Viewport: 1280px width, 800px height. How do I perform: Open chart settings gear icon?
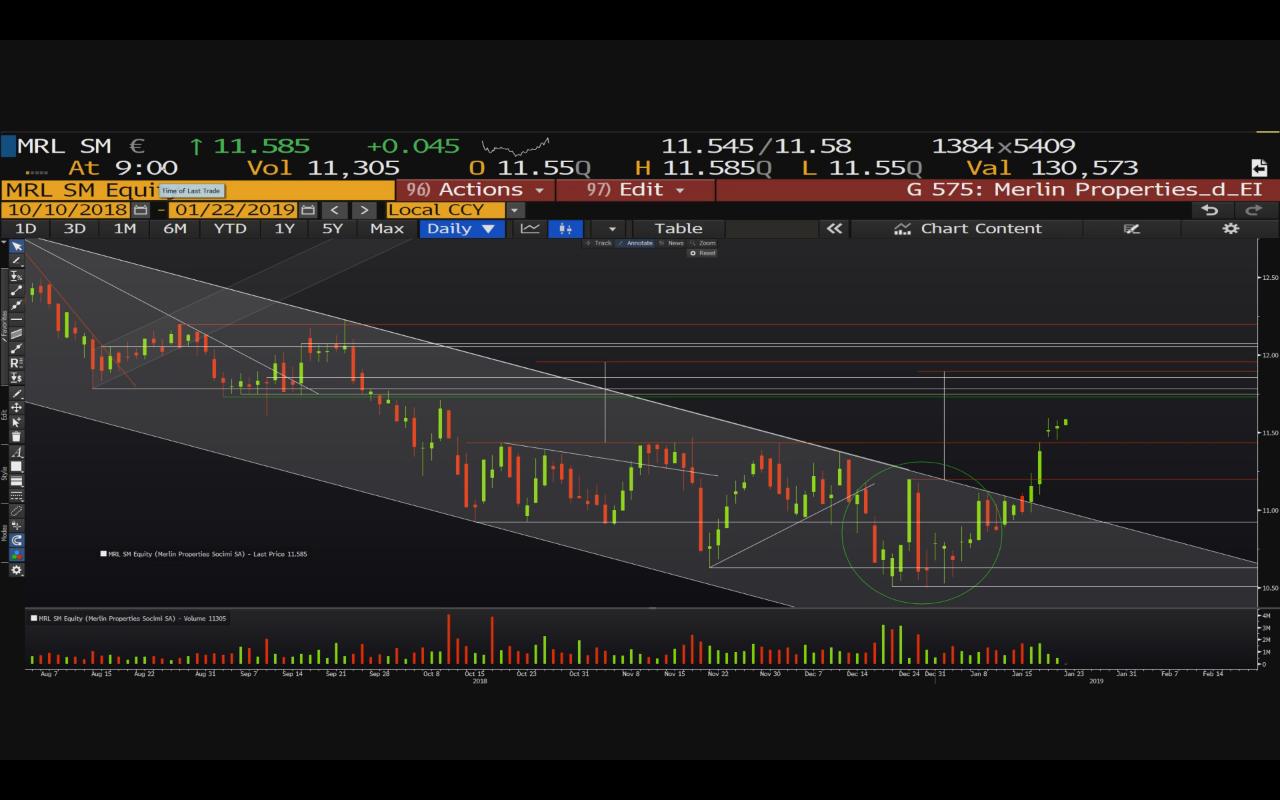[1231, 229]
